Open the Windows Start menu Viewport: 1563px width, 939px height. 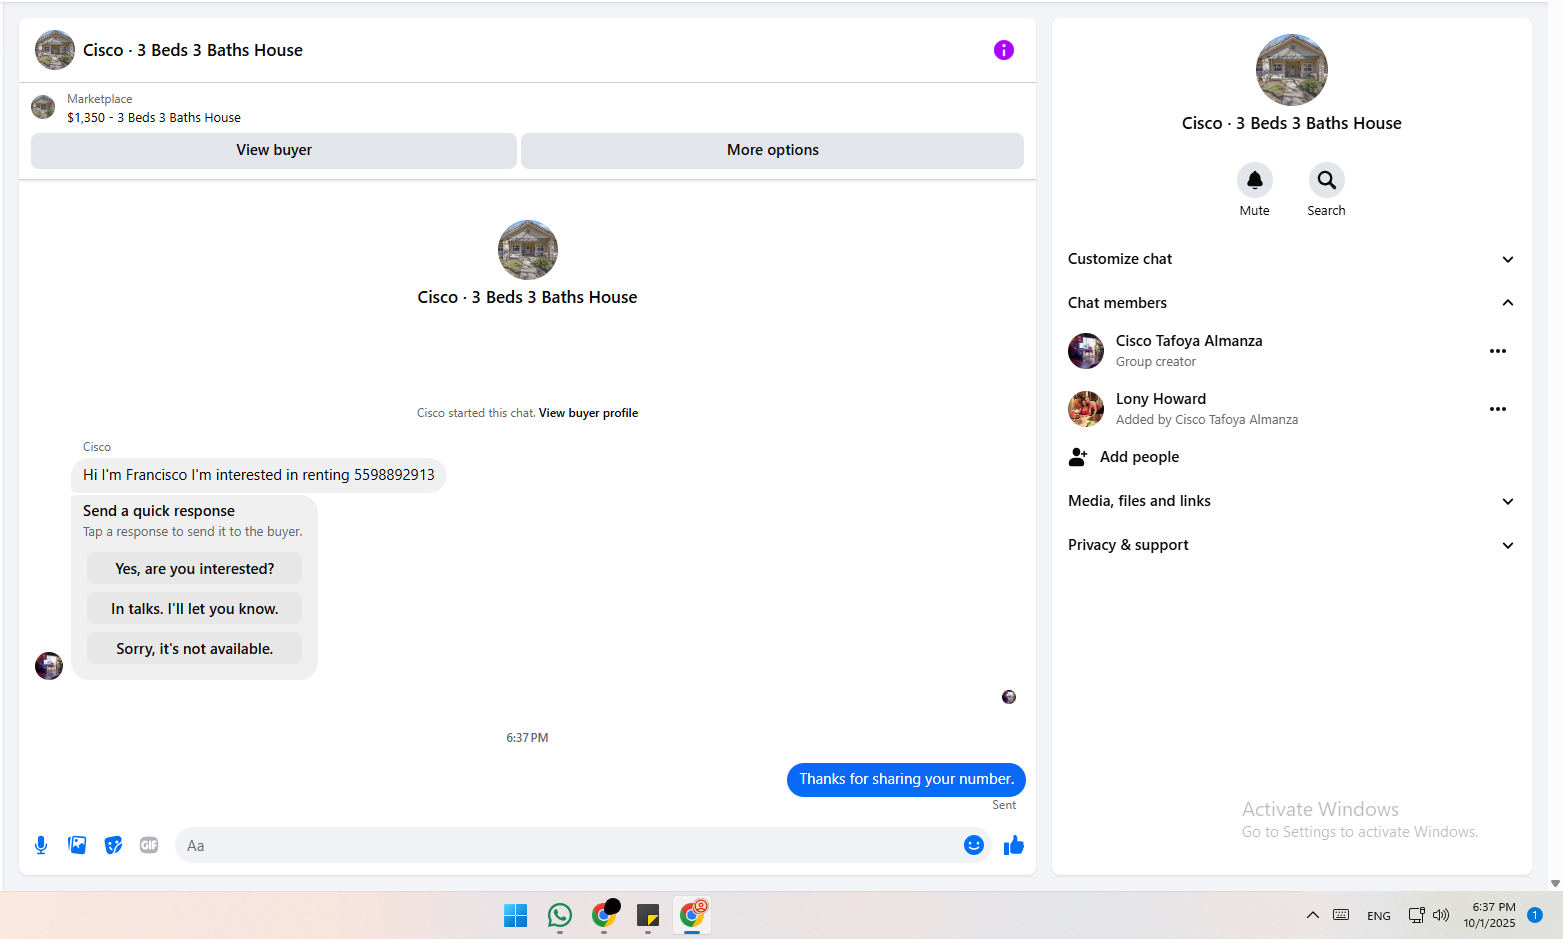coord(516,915)
